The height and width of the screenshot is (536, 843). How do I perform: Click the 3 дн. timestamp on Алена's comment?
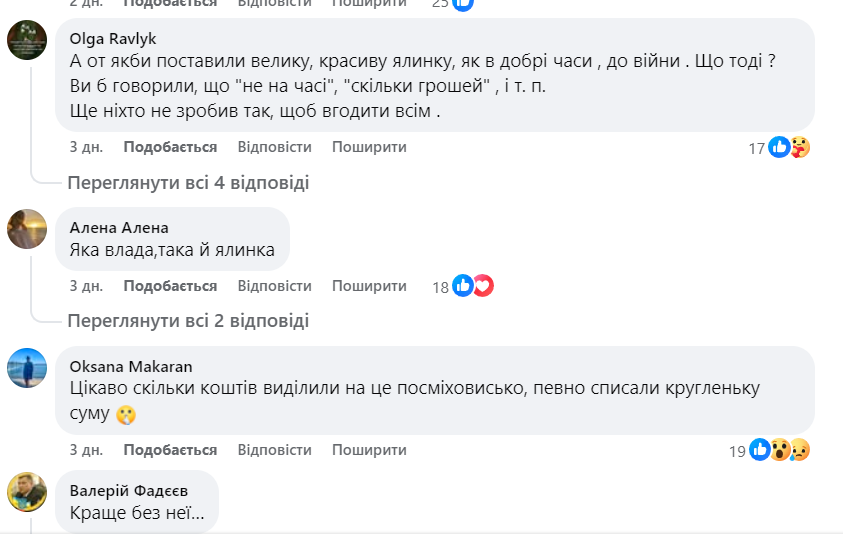(86, 286)
